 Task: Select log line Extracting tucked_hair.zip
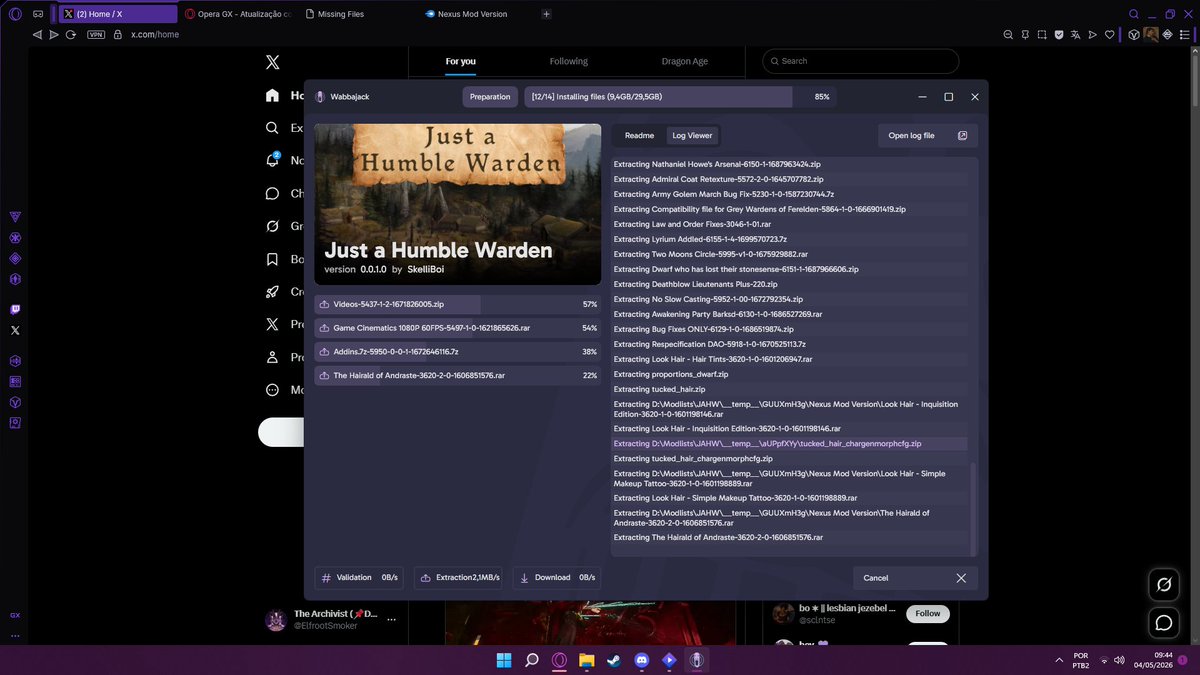(659, 389)
